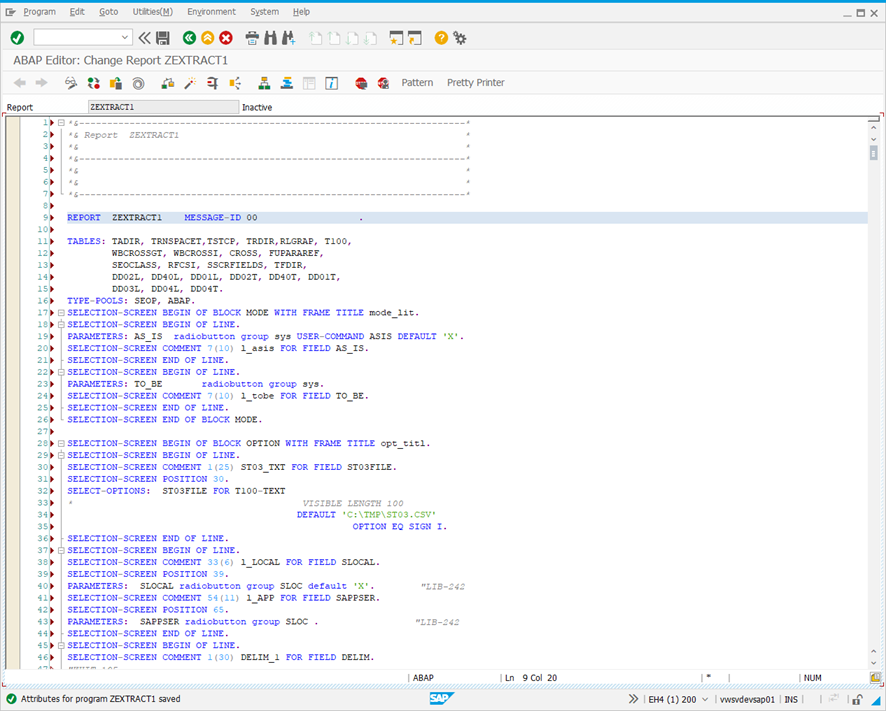This screenshot has height=711, width=886.
Task: Click the Direct Processing test icon
Action: tap(212, 83)
